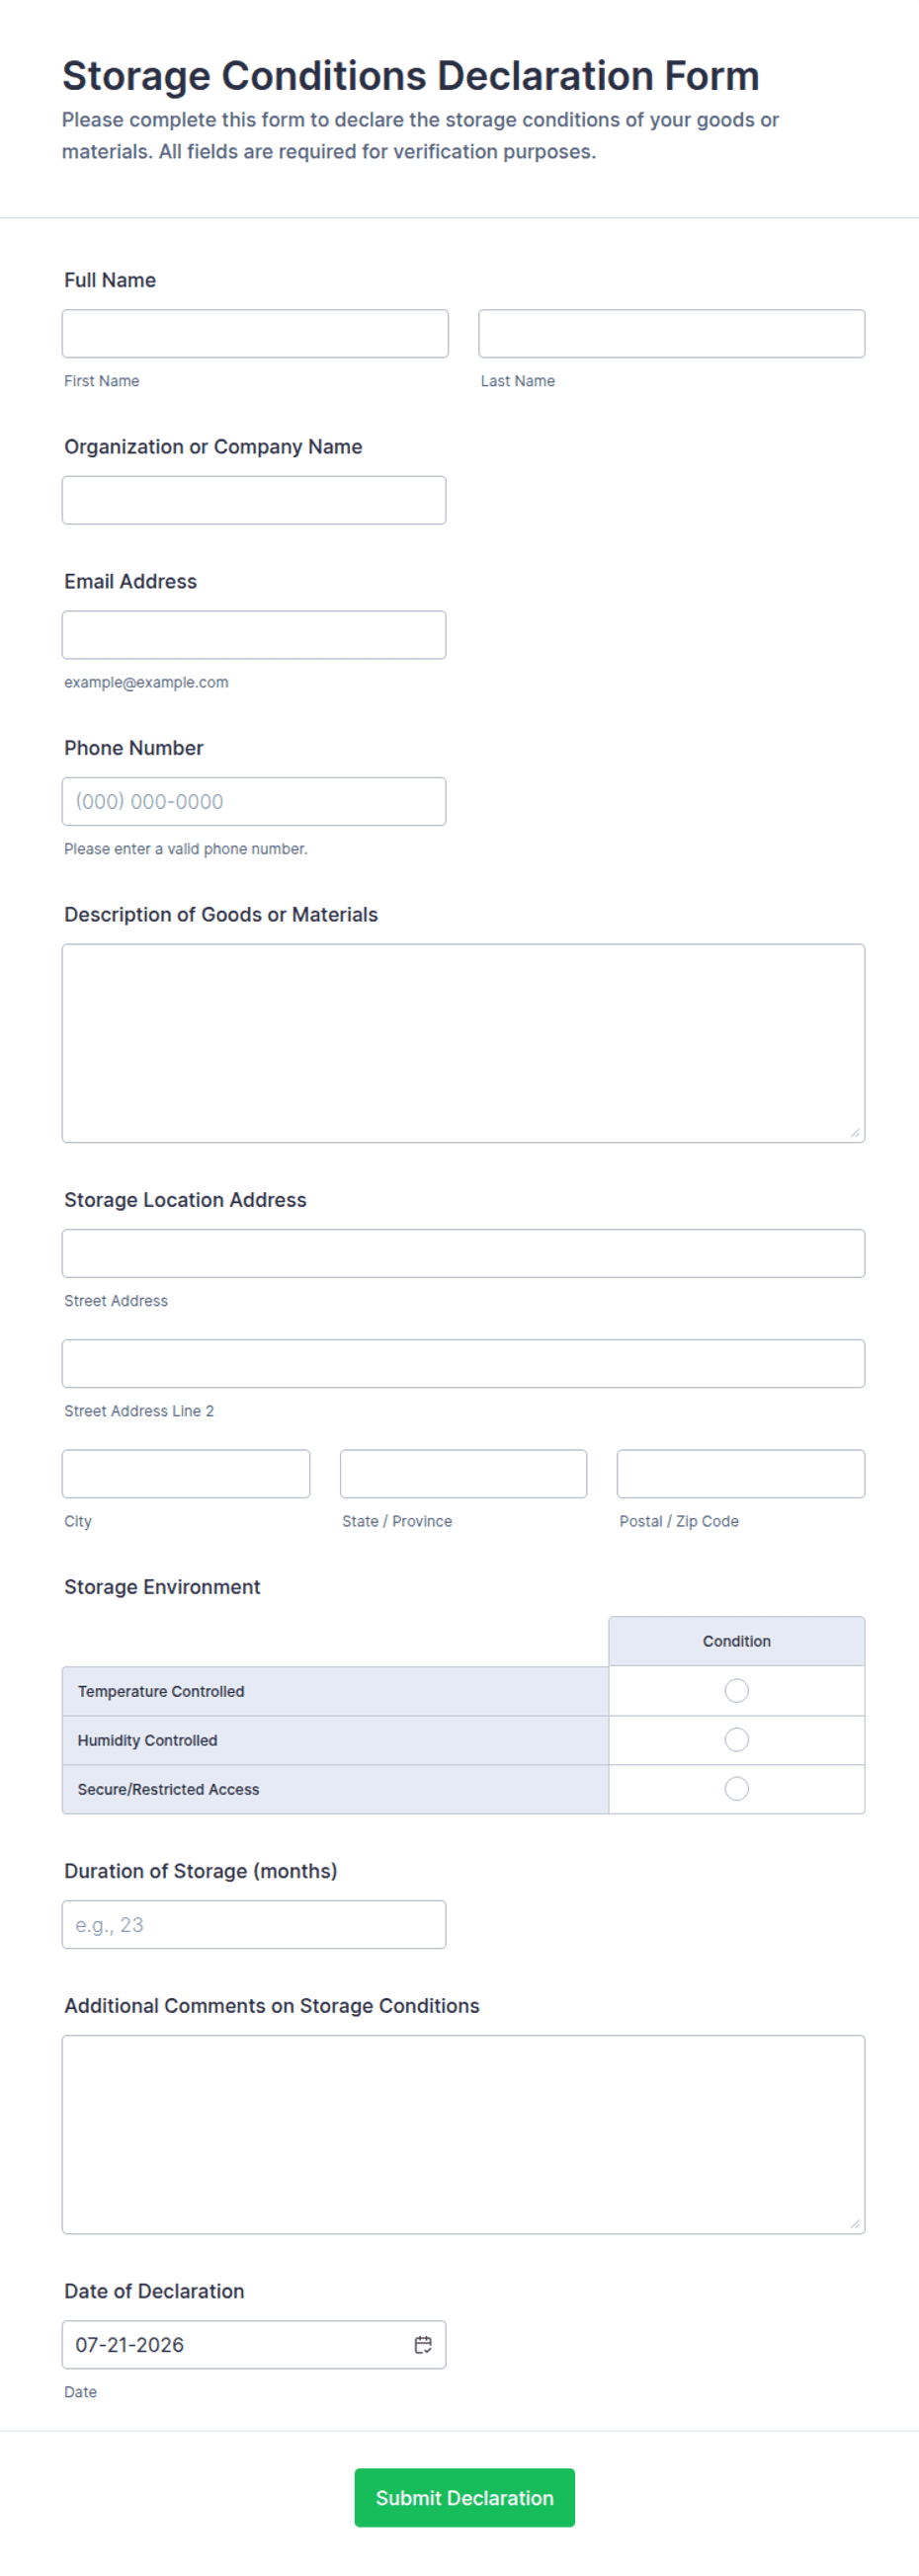
Task: Click the Street Address Line 2 field
Action: point(463,1363)
